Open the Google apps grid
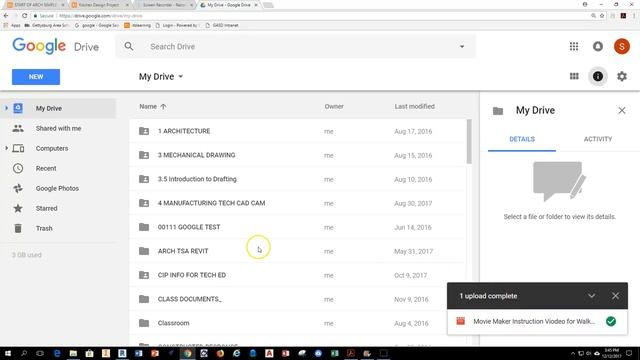The image size is (640, 360). pos(574,47)
